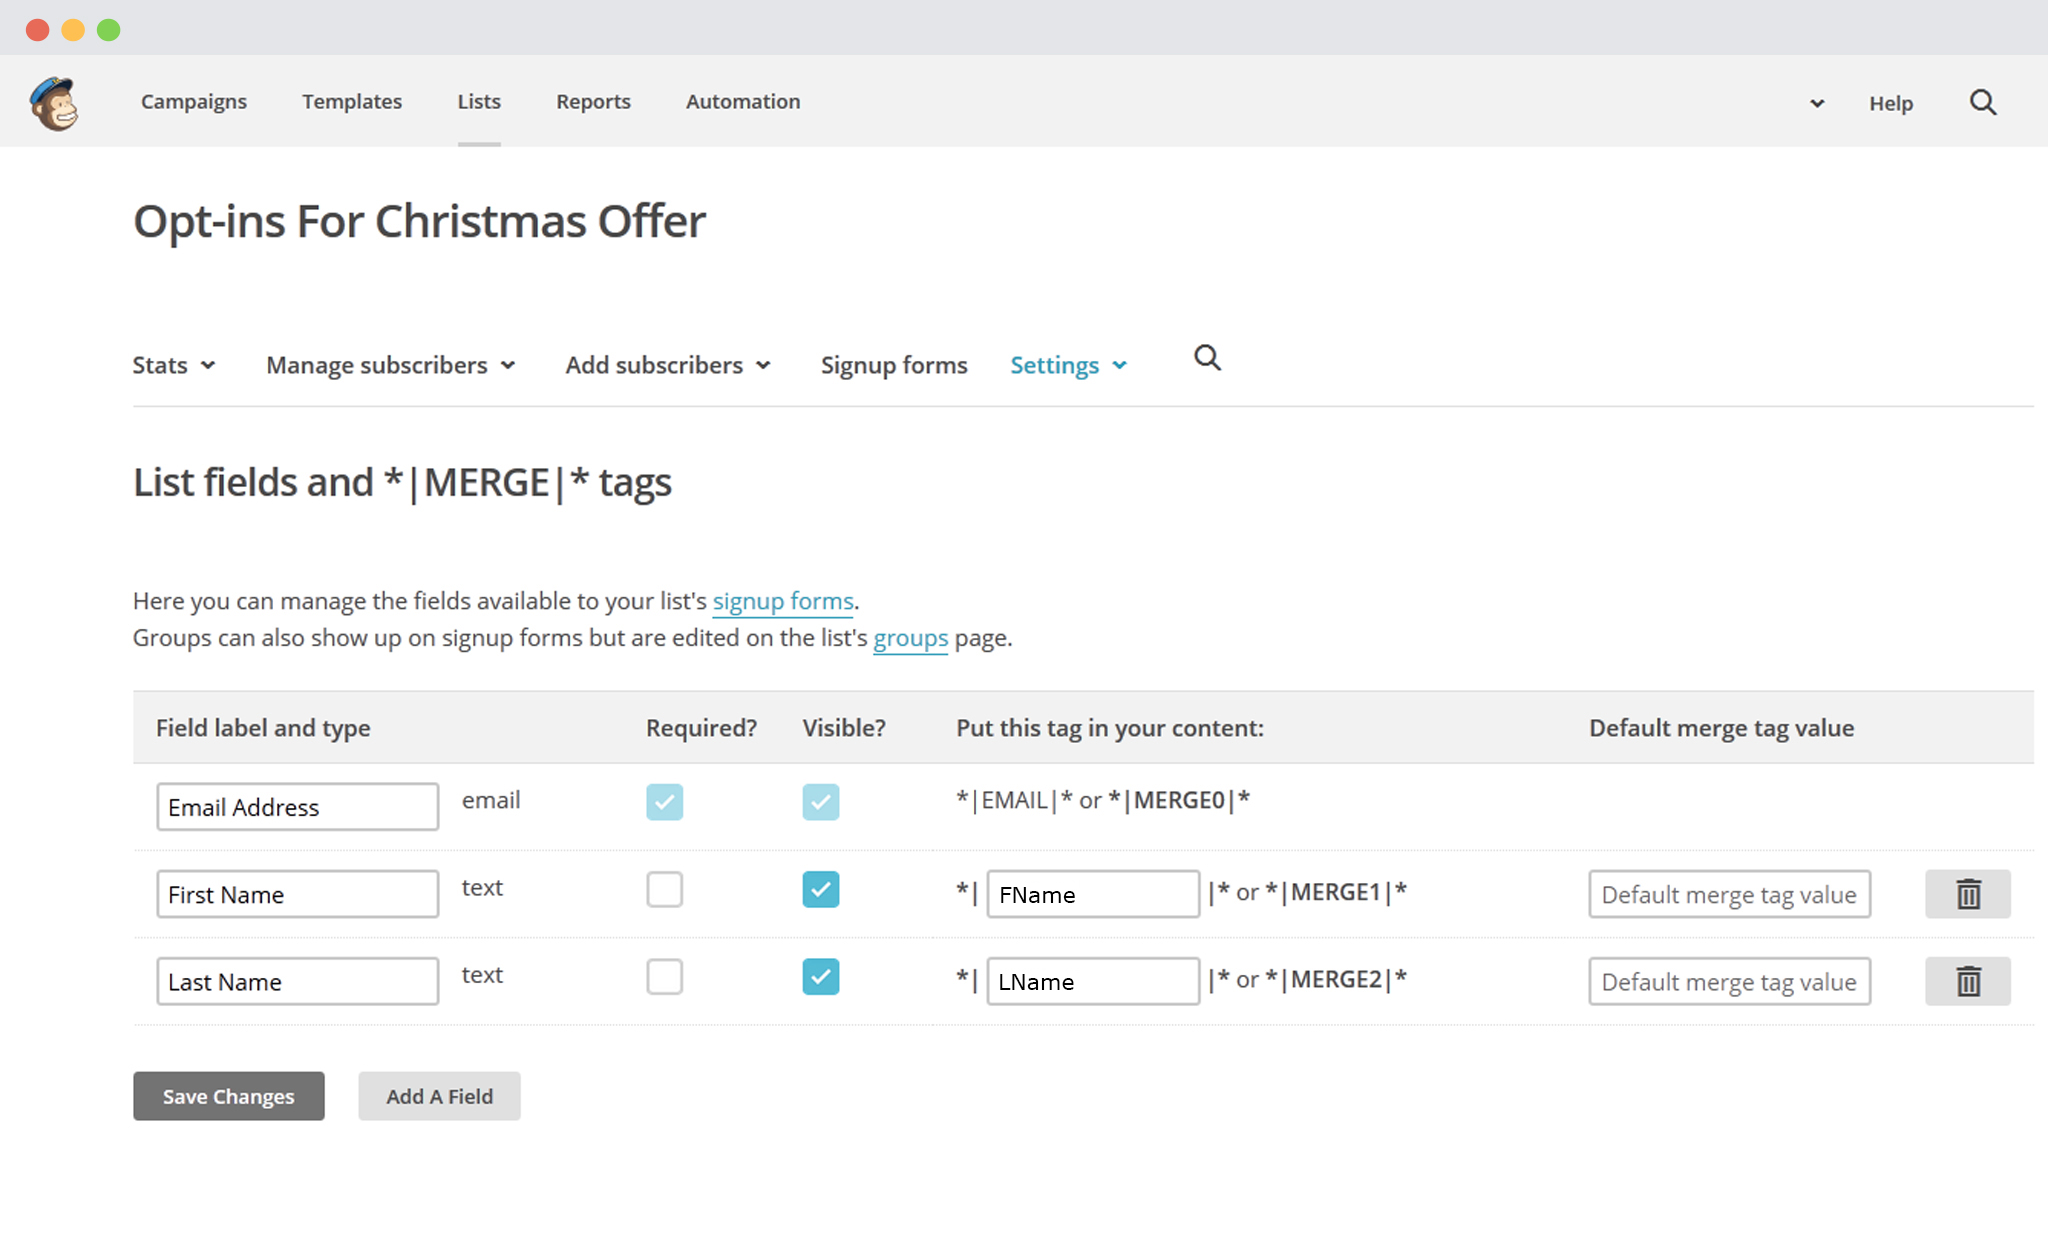Uncheck Visible checkbox for Last Name
The height and width of the screenshot is (1259, 2048).
821,976
